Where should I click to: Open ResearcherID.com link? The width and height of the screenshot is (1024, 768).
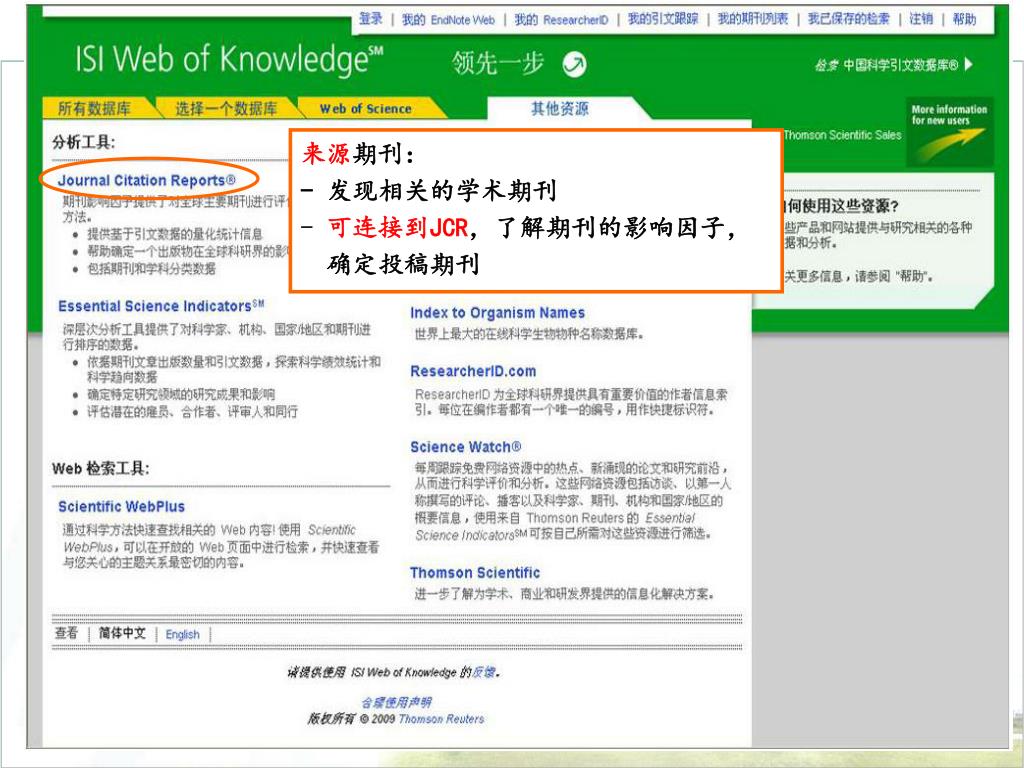[473, 371]
